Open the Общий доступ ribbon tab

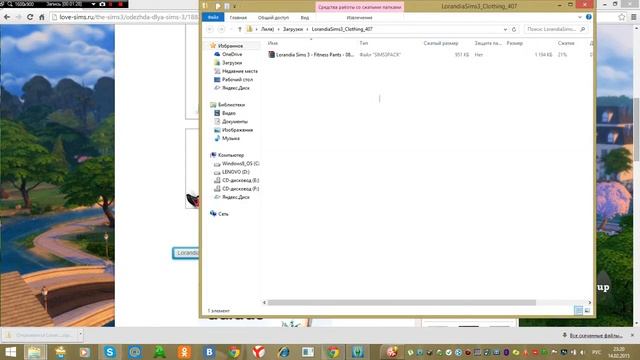point(273,18)
